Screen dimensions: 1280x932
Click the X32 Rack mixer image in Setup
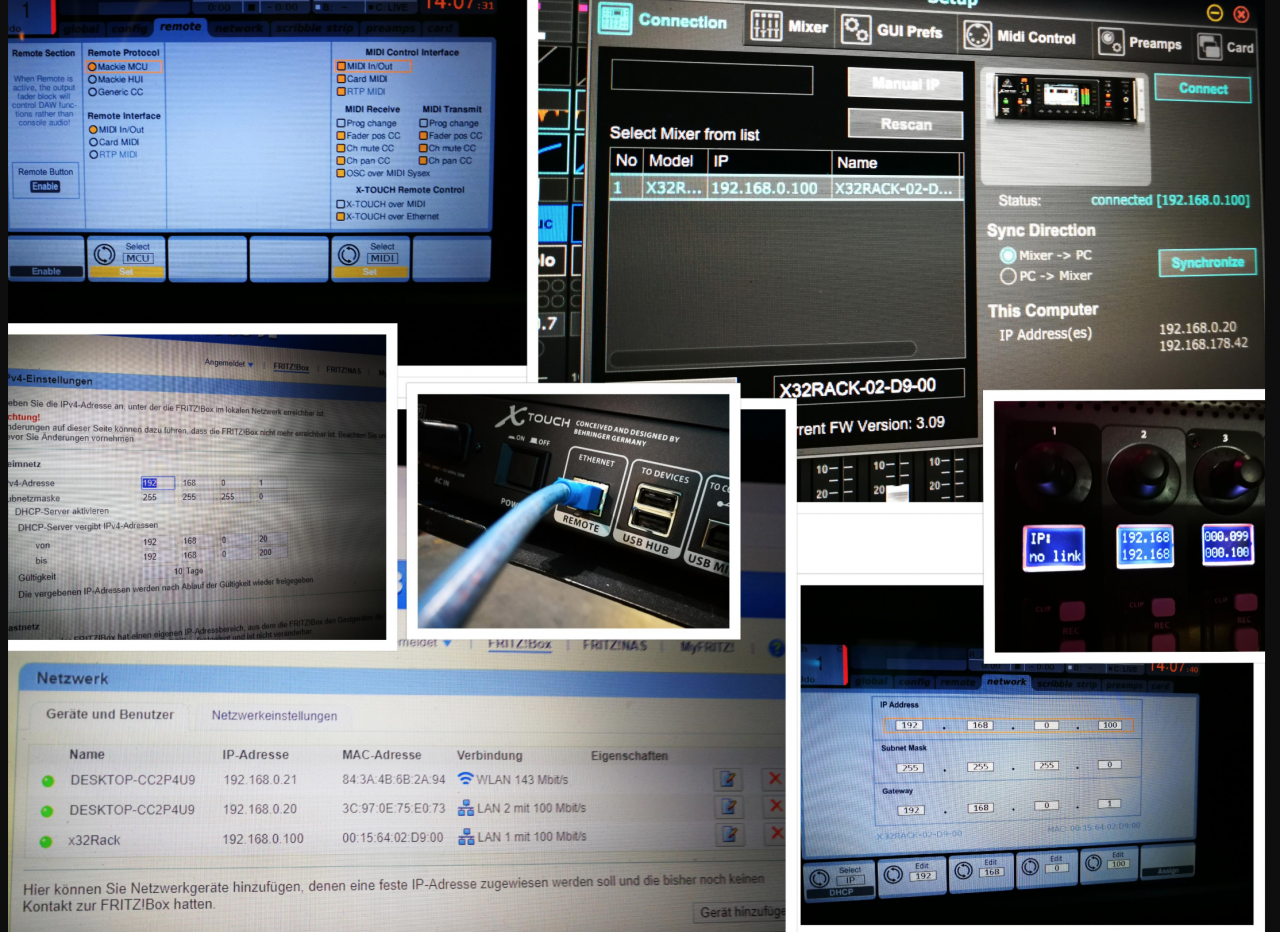point(1064,98)
